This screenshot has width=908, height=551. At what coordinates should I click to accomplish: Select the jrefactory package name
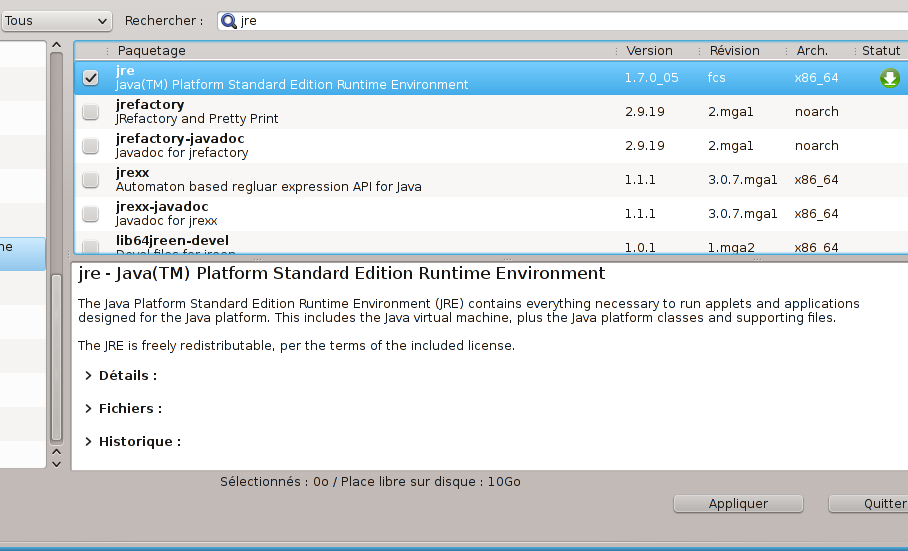[150, 105]
